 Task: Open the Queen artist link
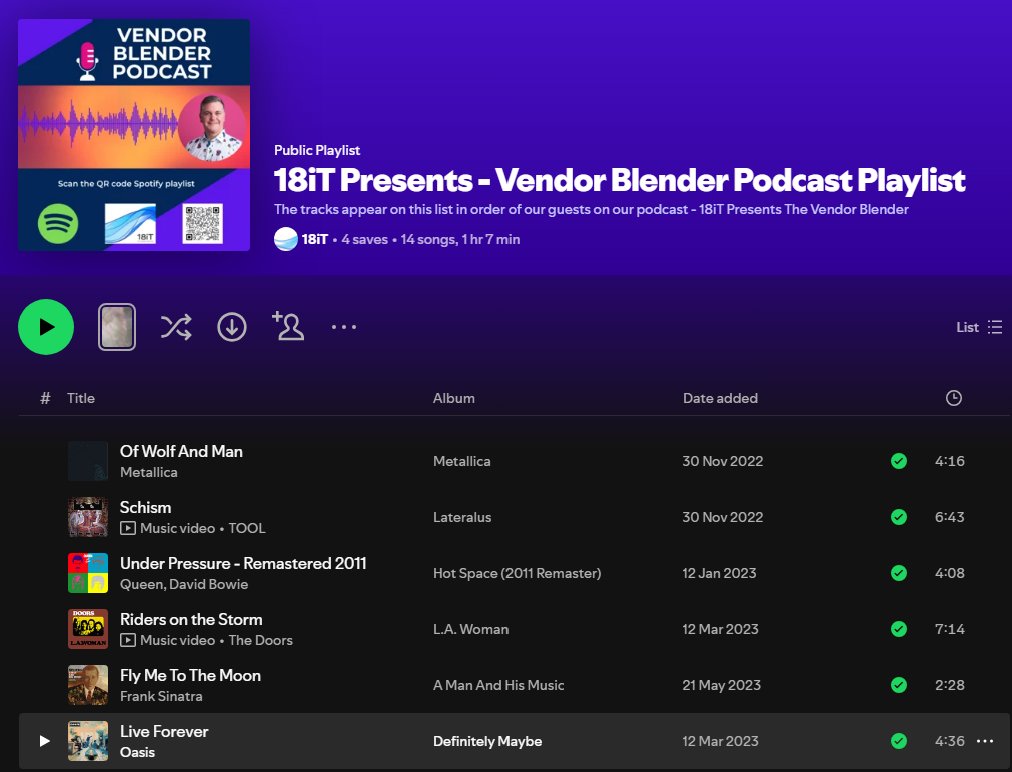141,584
